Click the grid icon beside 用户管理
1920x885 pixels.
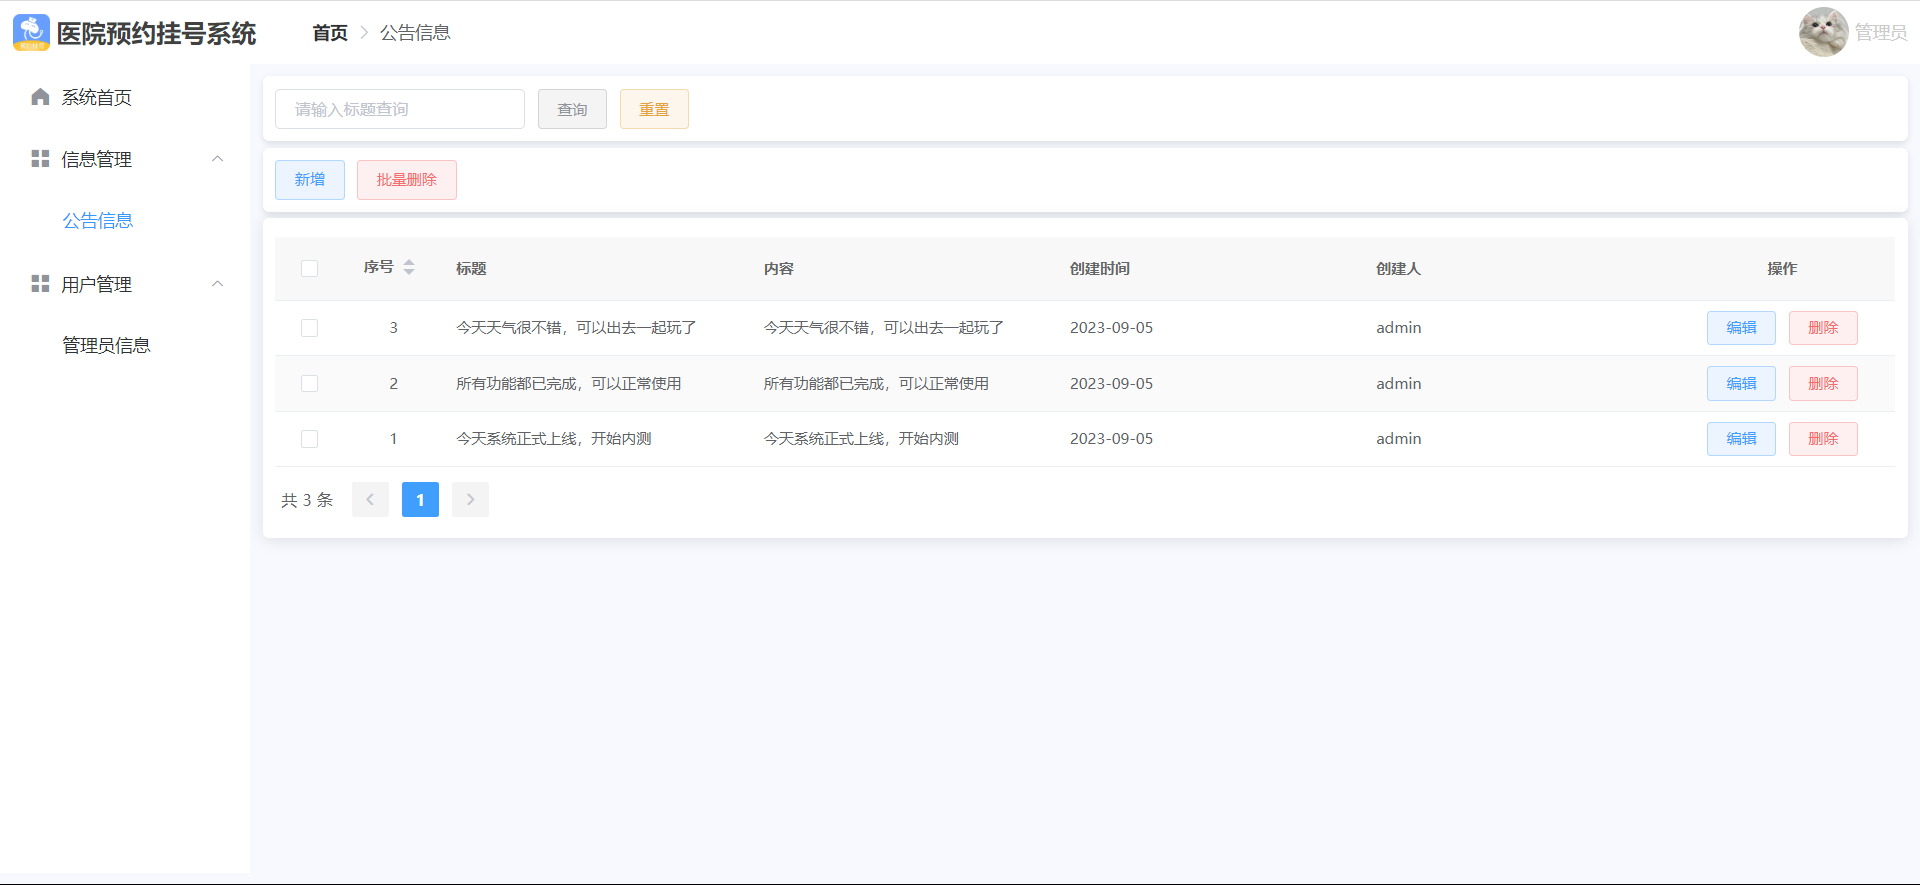[40, 284]
